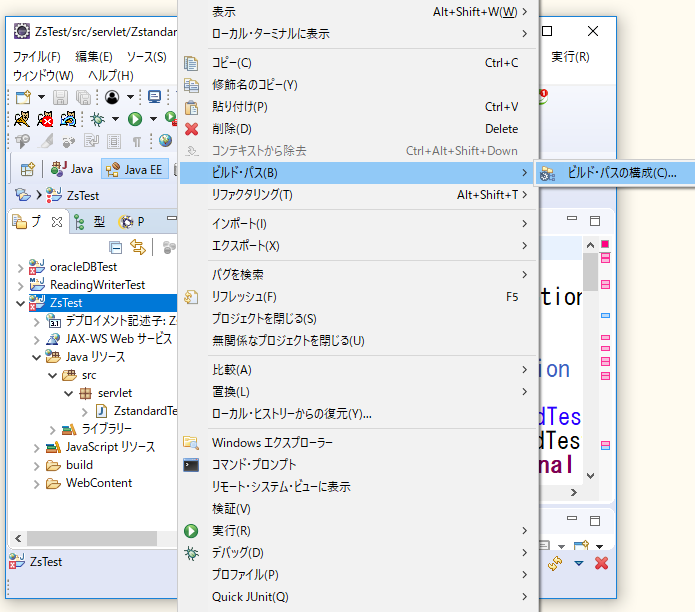Open 実行(R) submenu in context menu

click(x=359, y=530)
